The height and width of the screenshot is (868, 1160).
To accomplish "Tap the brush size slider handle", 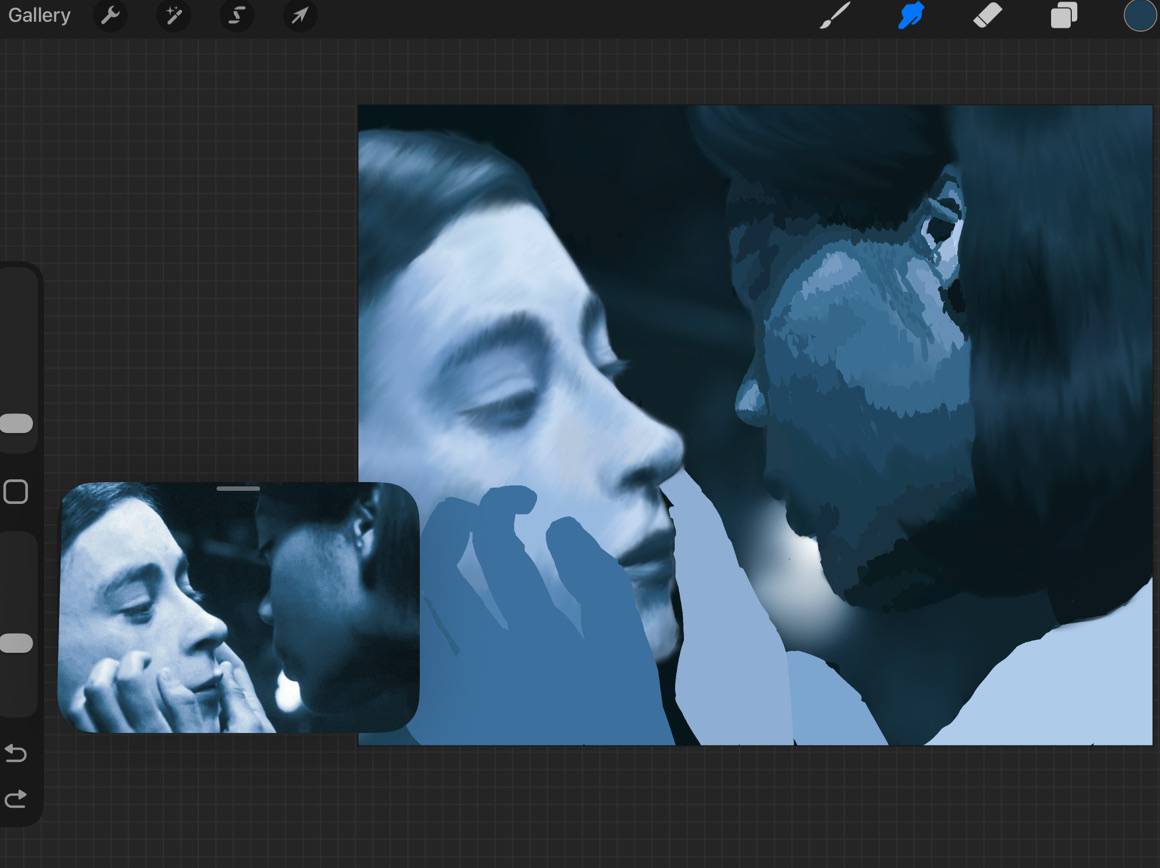I will click(x=16, y=423).
